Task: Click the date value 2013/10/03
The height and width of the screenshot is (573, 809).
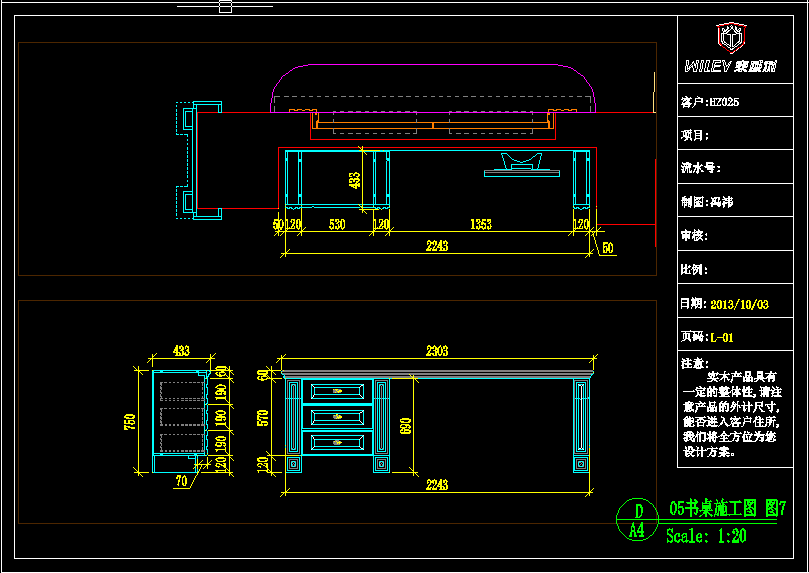Action: tap(739, 304)
